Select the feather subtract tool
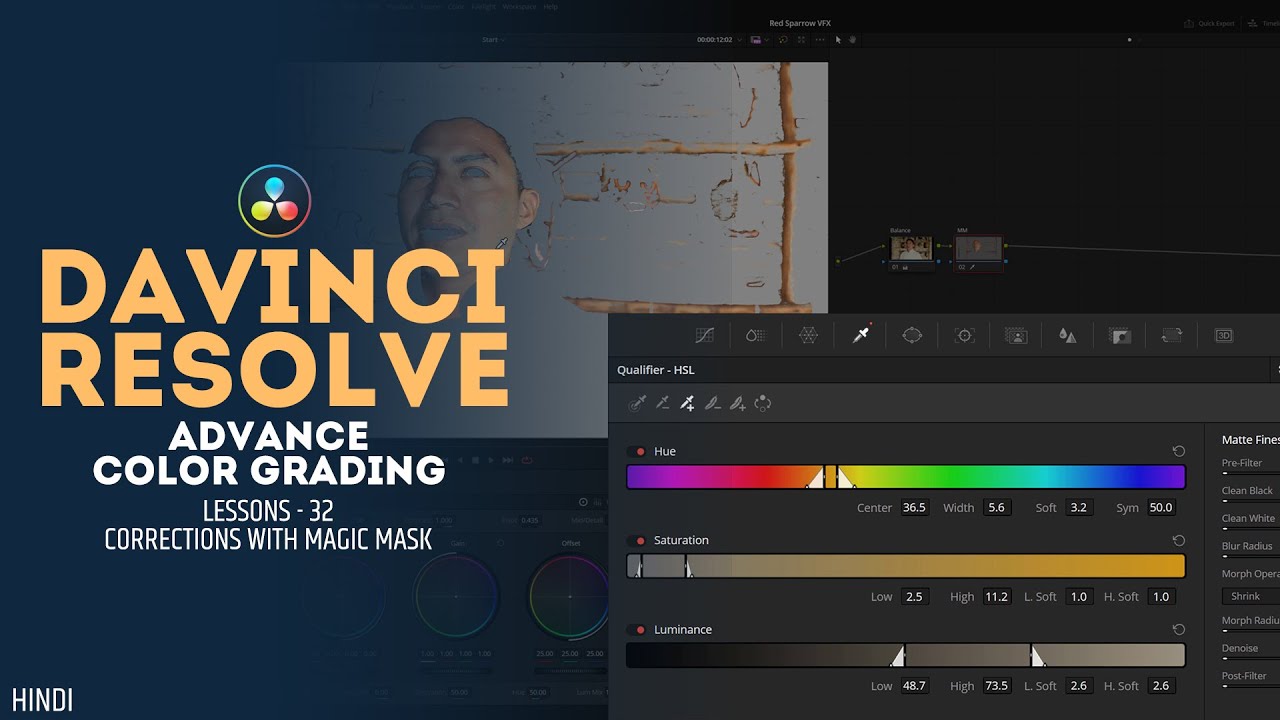Screen dimensions: 1280x720 (x=712, y=403)
